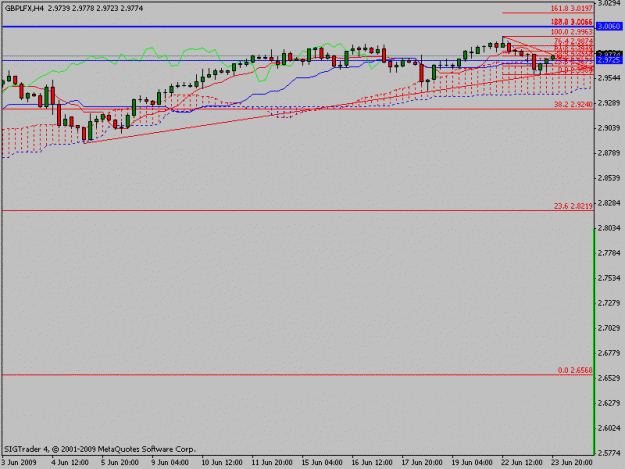Click the 17 Jun 20:00 time label
The height and width of the screenshot is (469, 625).
422,462
